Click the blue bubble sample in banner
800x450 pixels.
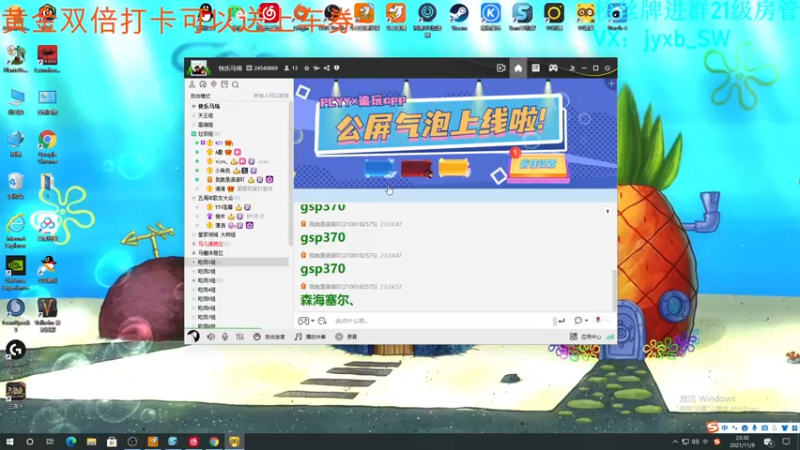click(x=380, y=168)
